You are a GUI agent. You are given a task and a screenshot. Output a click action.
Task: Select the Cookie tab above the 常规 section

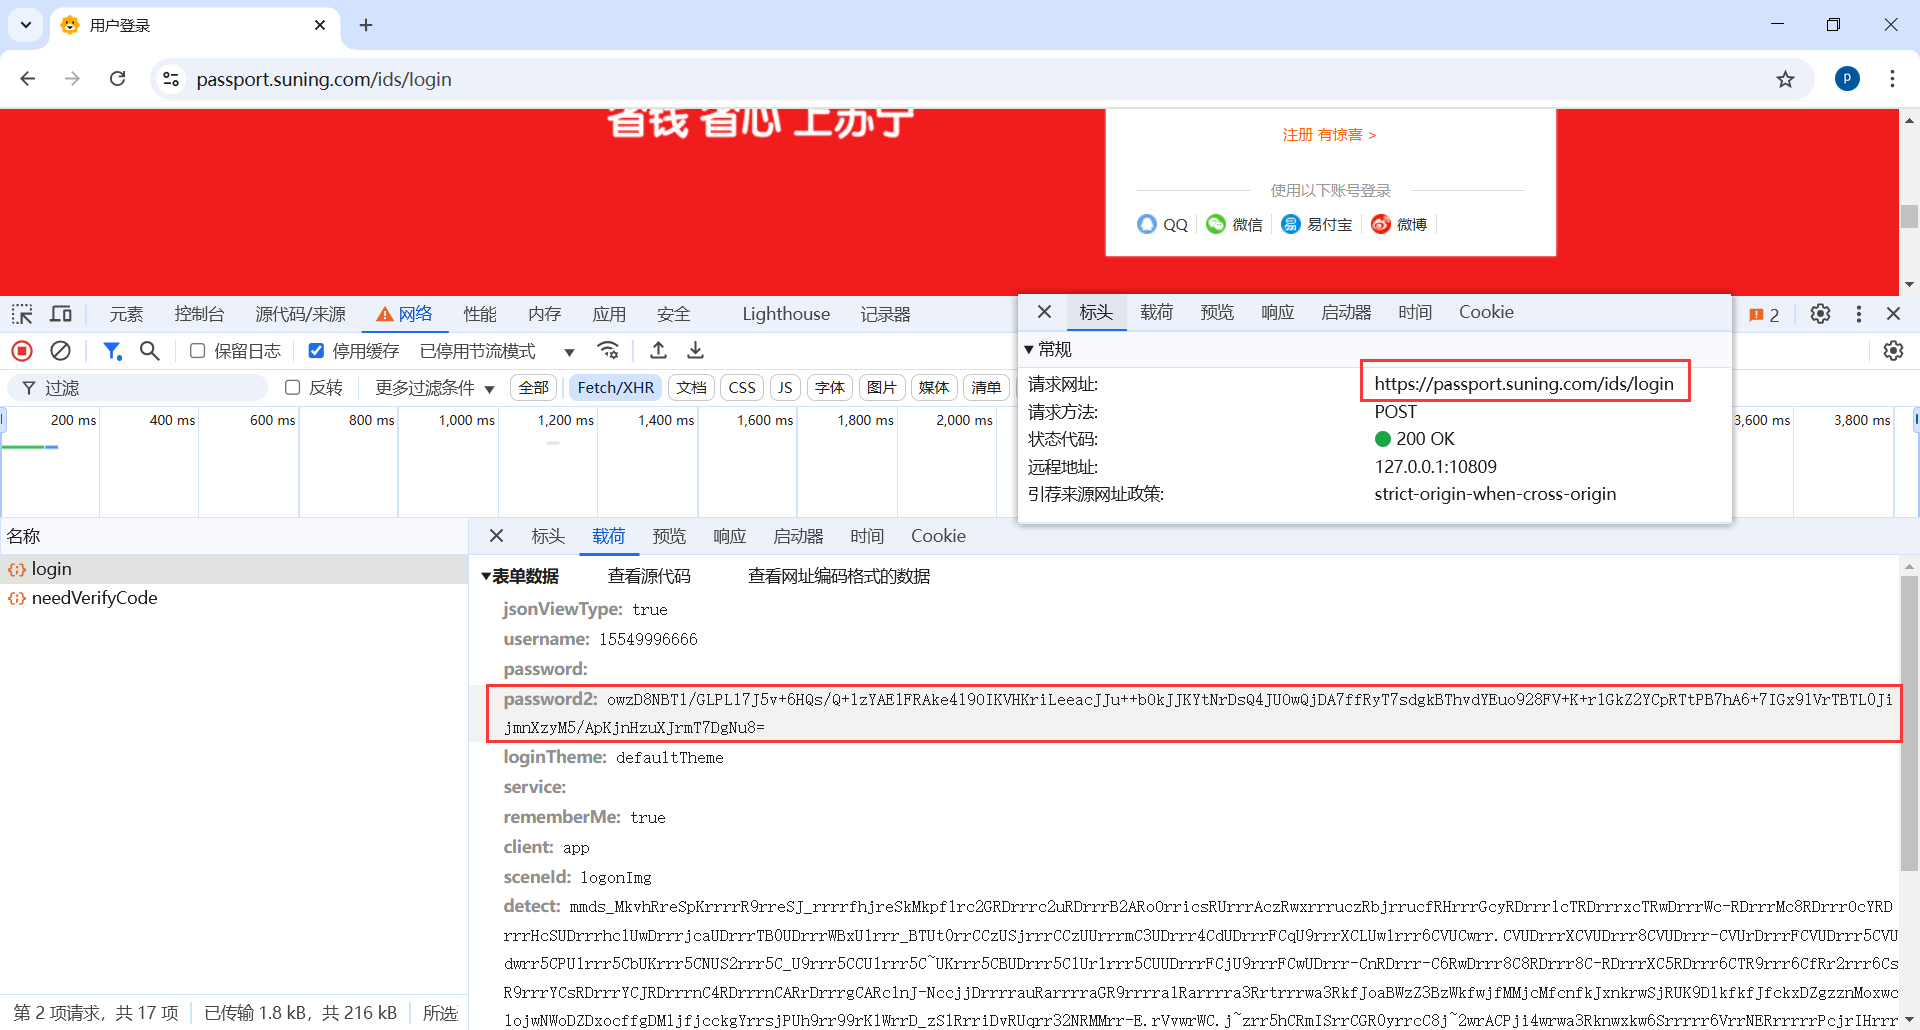(x=1486, y=312)
